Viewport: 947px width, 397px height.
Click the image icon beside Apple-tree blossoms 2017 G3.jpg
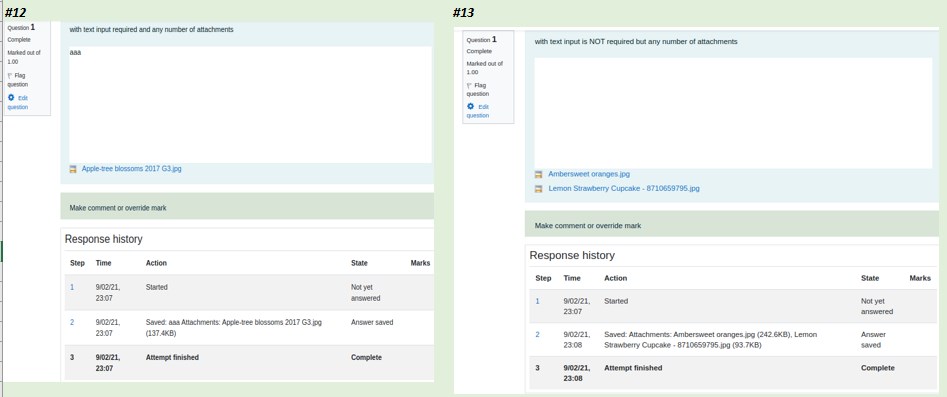click(73, 169)
